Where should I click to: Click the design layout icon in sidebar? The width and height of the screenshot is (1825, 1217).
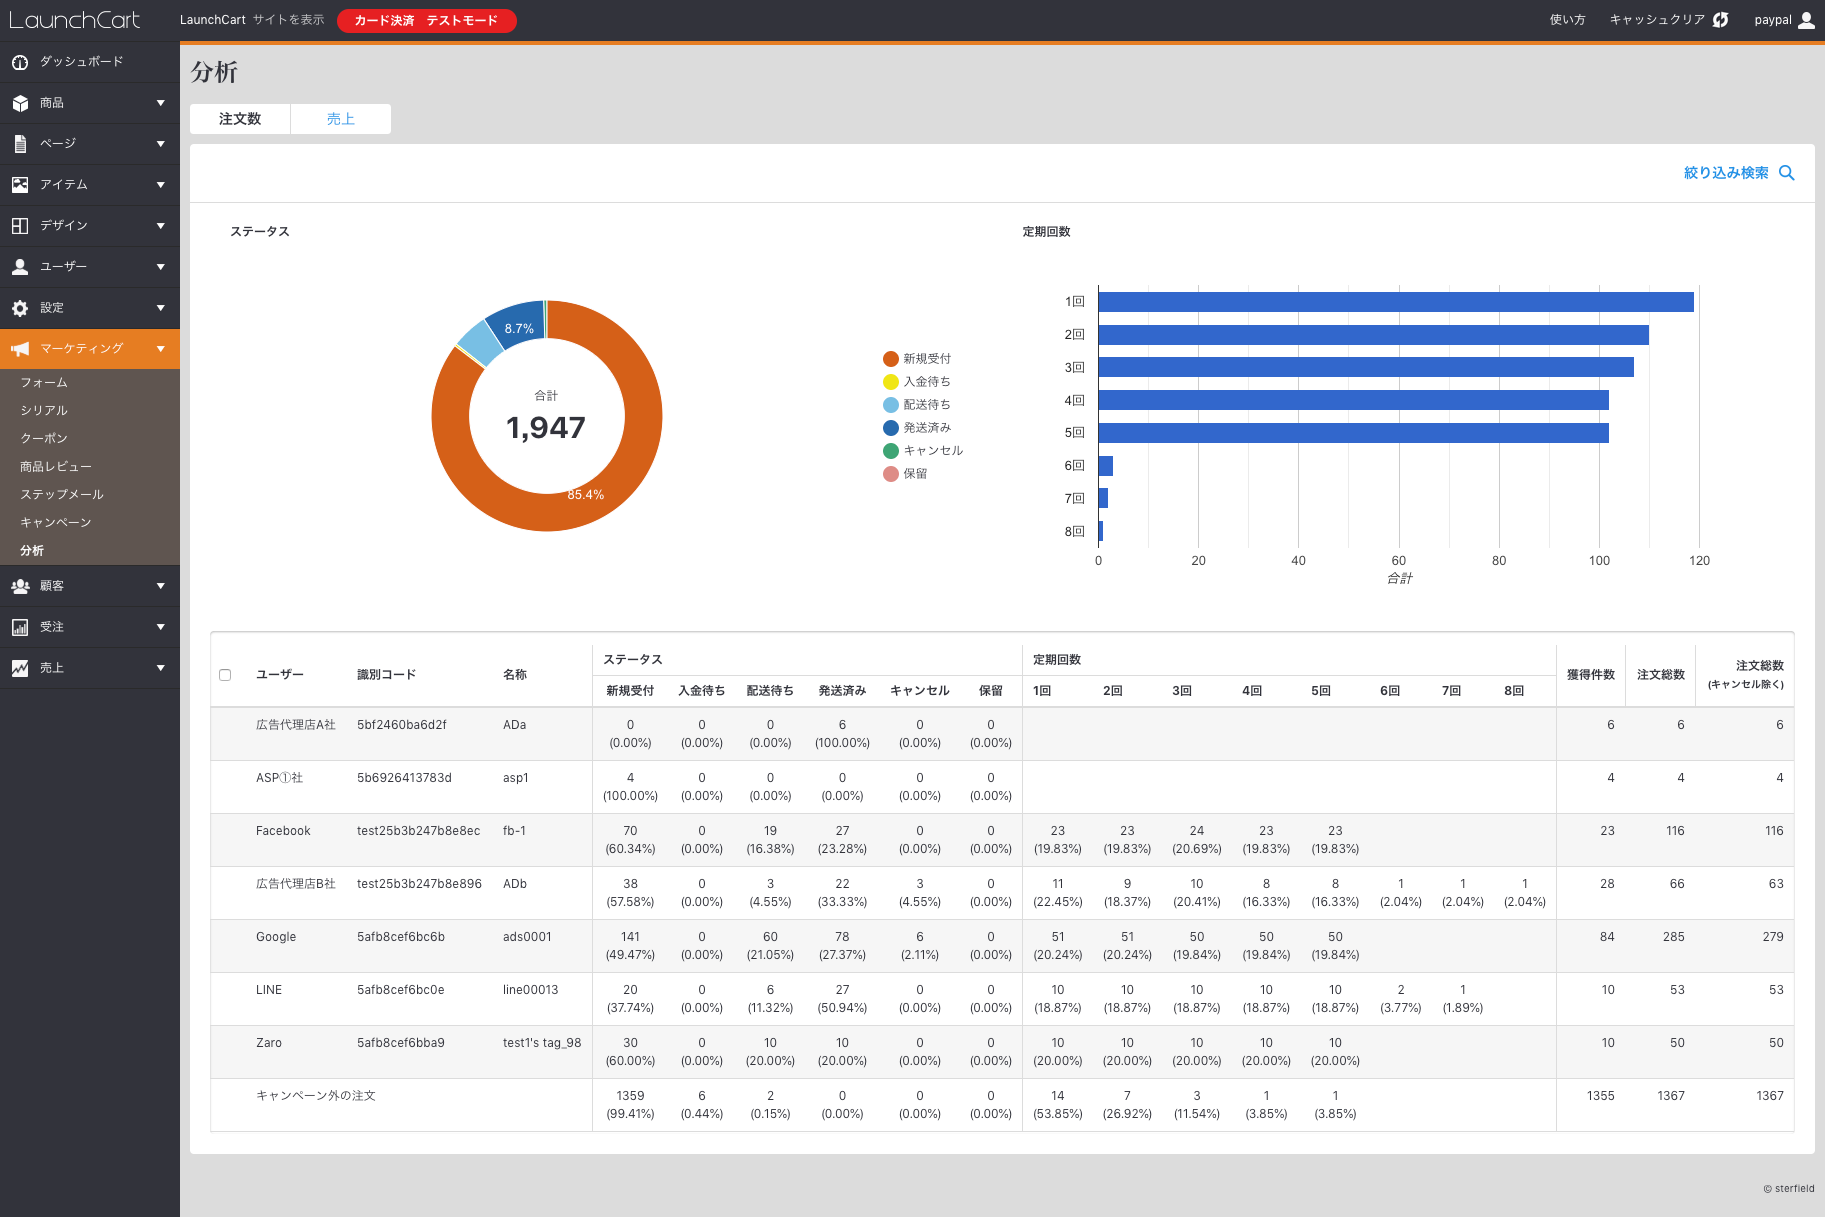click(x=20, y=226)
